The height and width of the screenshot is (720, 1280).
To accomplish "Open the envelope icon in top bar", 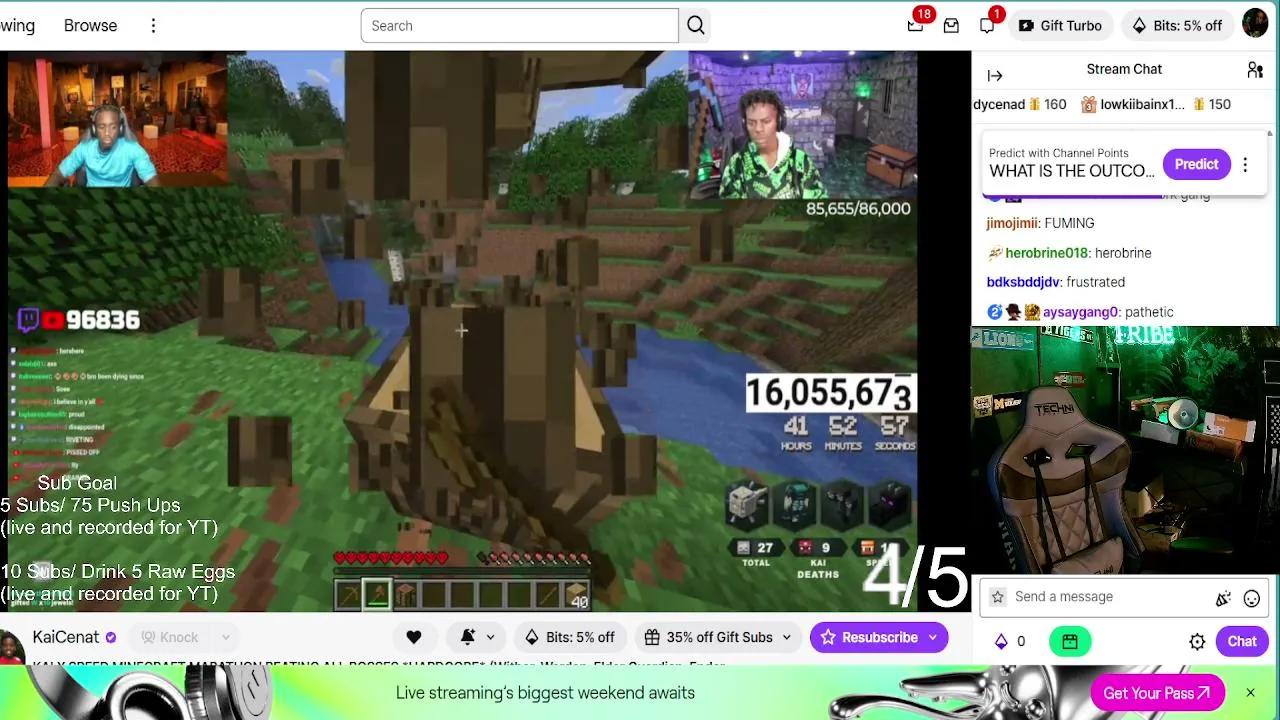I will pyautogui.click(x=951, y=26).
